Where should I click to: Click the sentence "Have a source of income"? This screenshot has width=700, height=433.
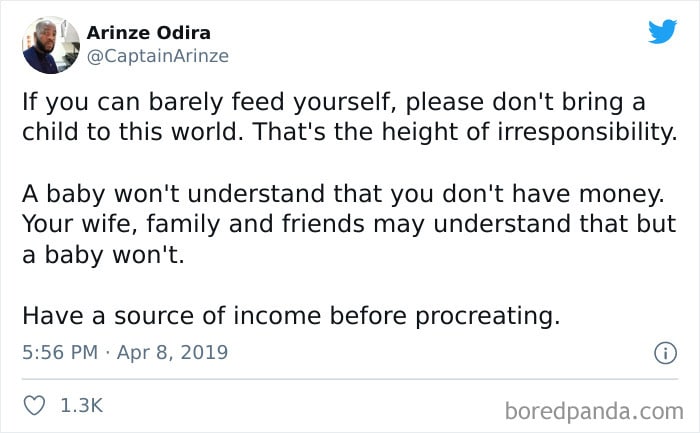(x=291, y=316)
